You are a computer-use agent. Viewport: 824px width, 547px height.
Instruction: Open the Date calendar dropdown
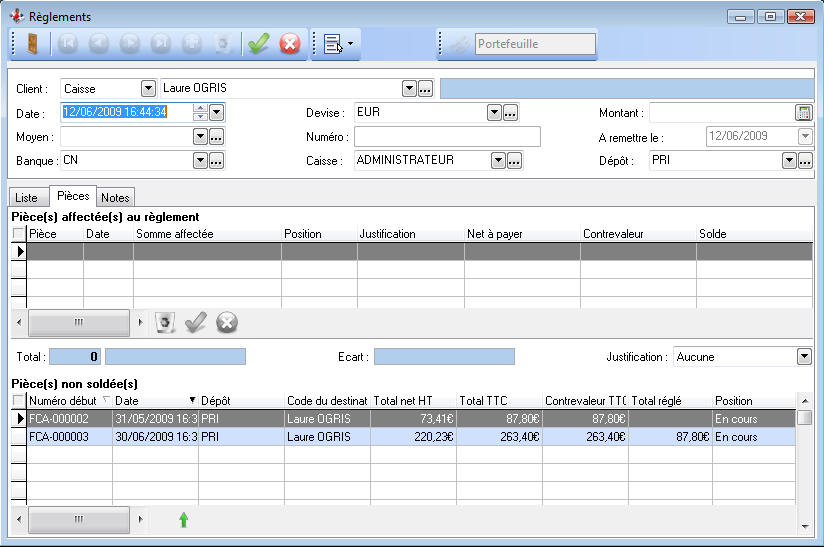pos(217,112)
